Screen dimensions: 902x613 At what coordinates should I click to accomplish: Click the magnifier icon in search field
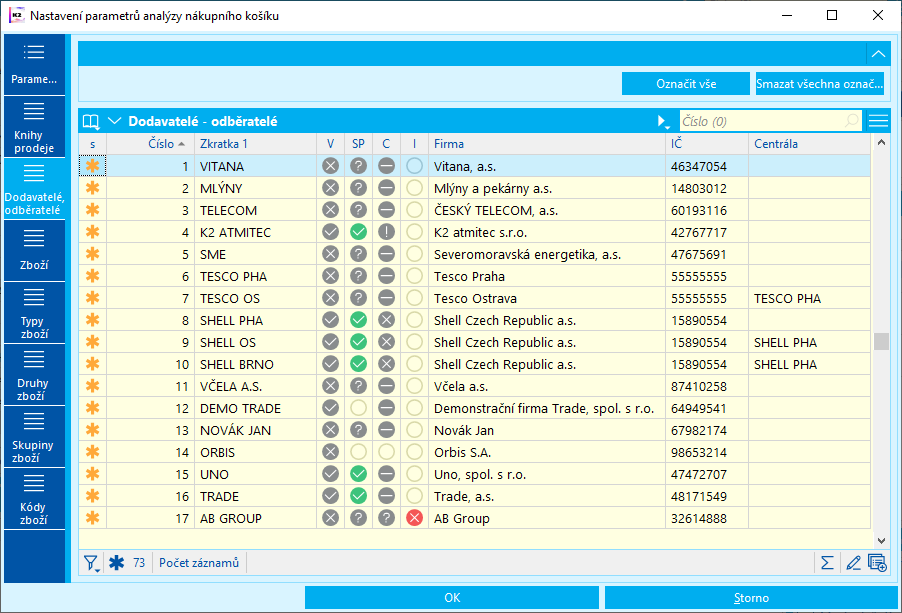851,121
